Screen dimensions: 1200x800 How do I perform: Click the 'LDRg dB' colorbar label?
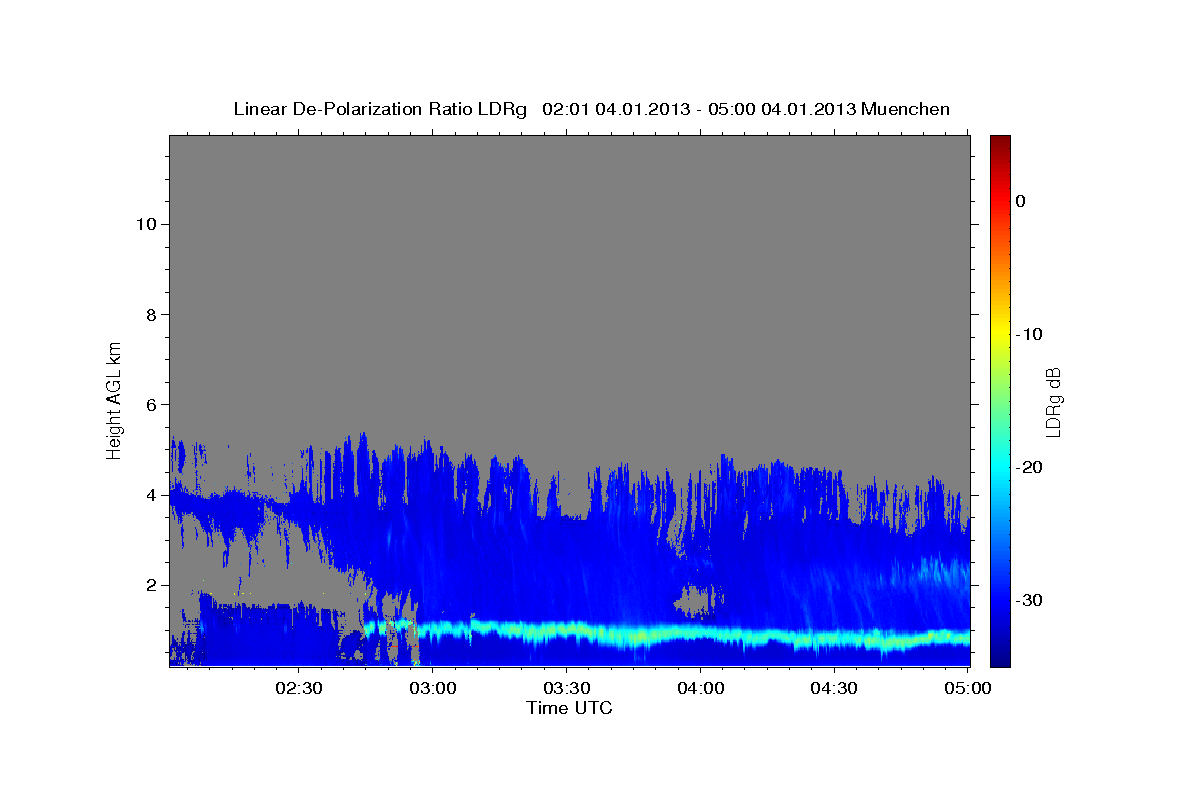point(1053,401)
